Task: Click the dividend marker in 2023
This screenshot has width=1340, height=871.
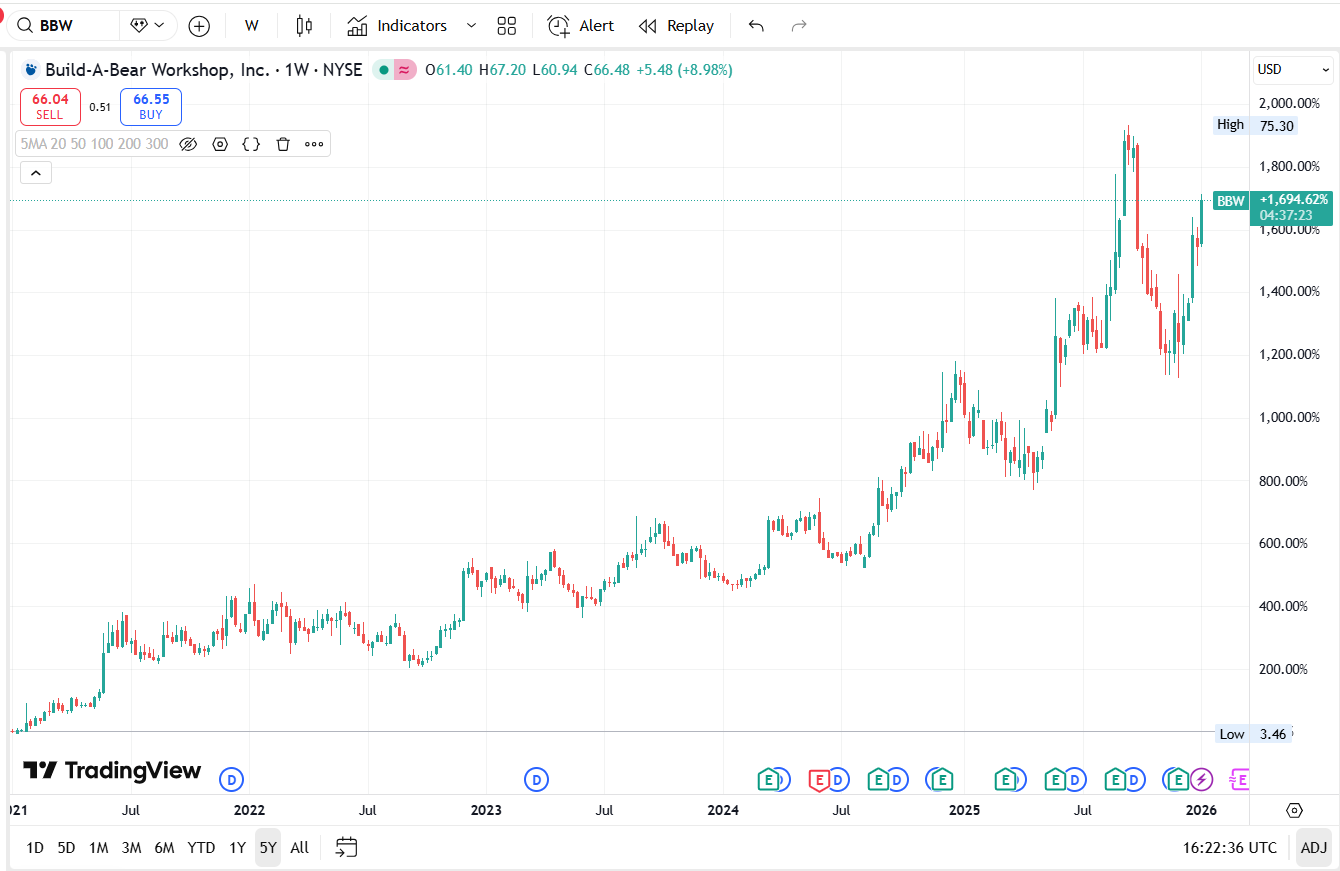Action: tap(537, 779)
